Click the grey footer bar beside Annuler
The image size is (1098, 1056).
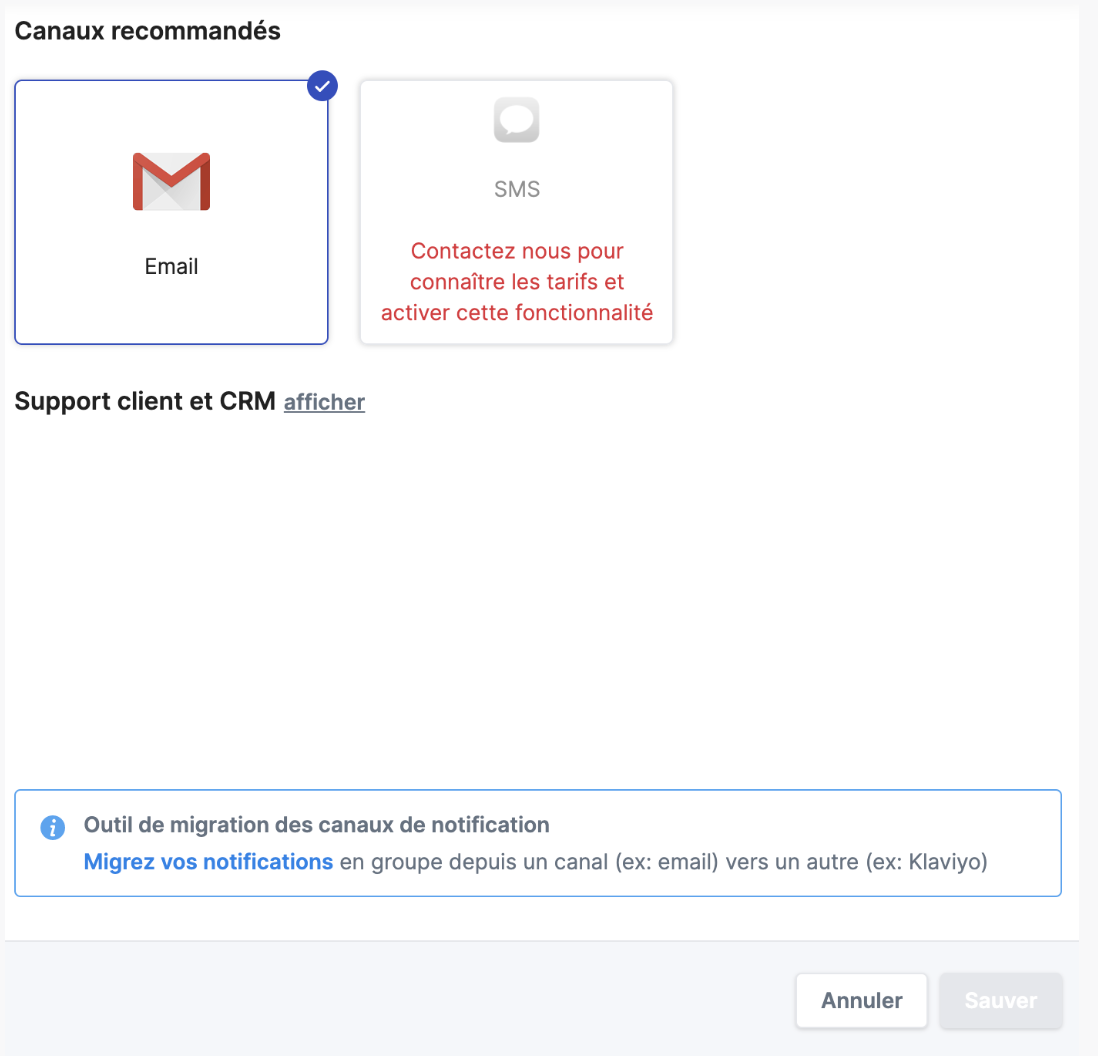[x=400, y=1000]
